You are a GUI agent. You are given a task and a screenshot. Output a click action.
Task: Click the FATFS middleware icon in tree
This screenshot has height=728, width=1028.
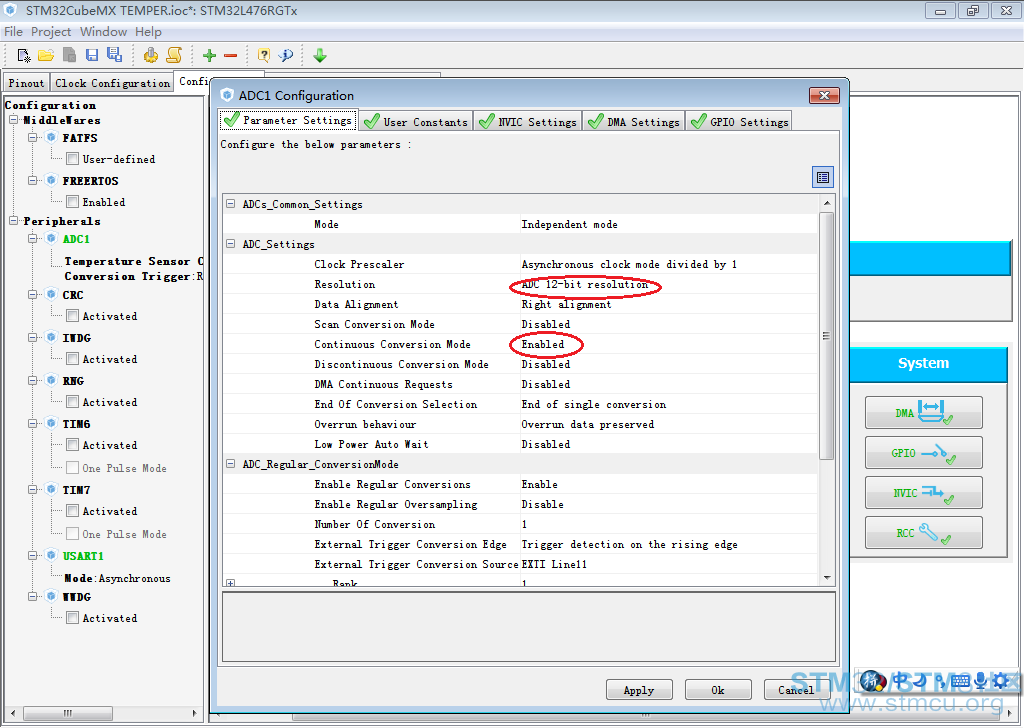51,137
